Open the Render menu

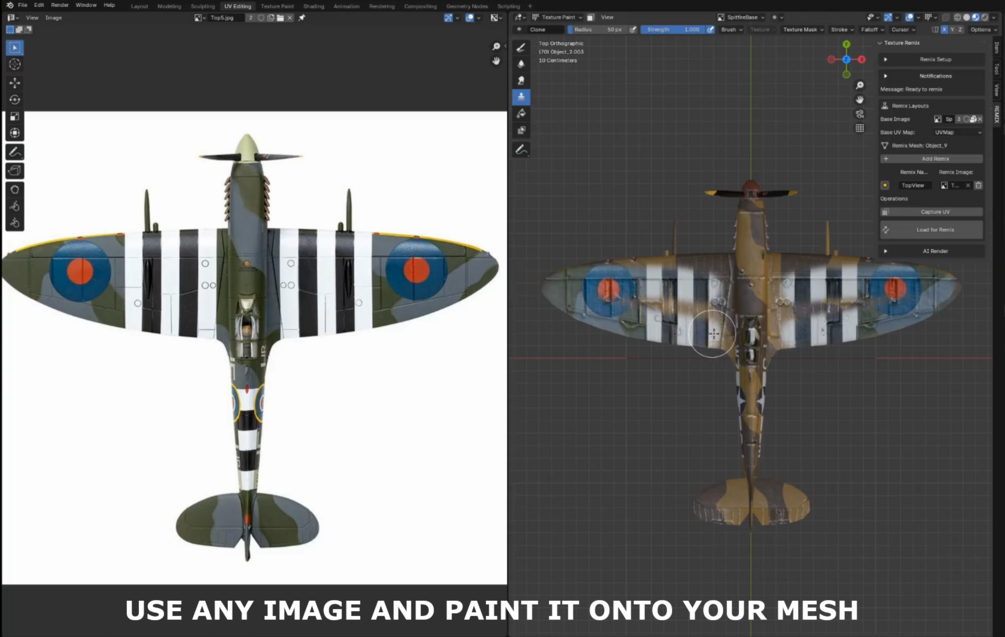tap(60, 5)
